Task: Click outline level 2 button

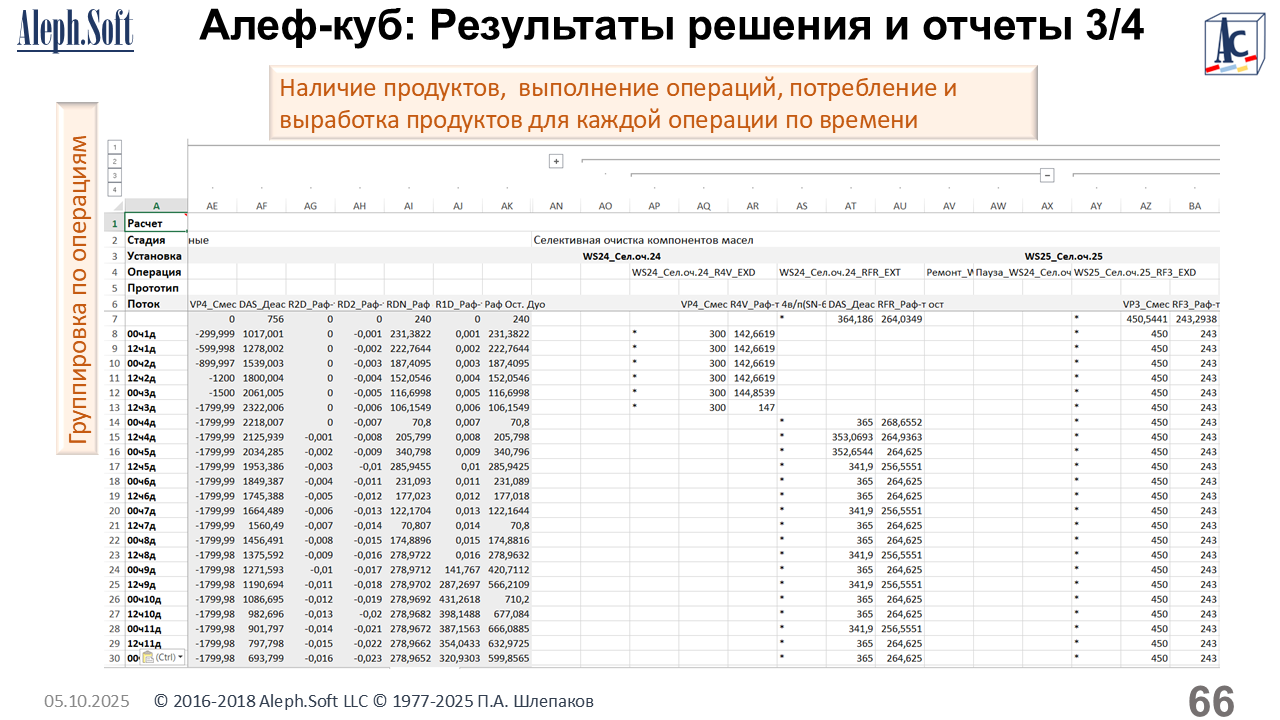Action: tap(115, 160)
